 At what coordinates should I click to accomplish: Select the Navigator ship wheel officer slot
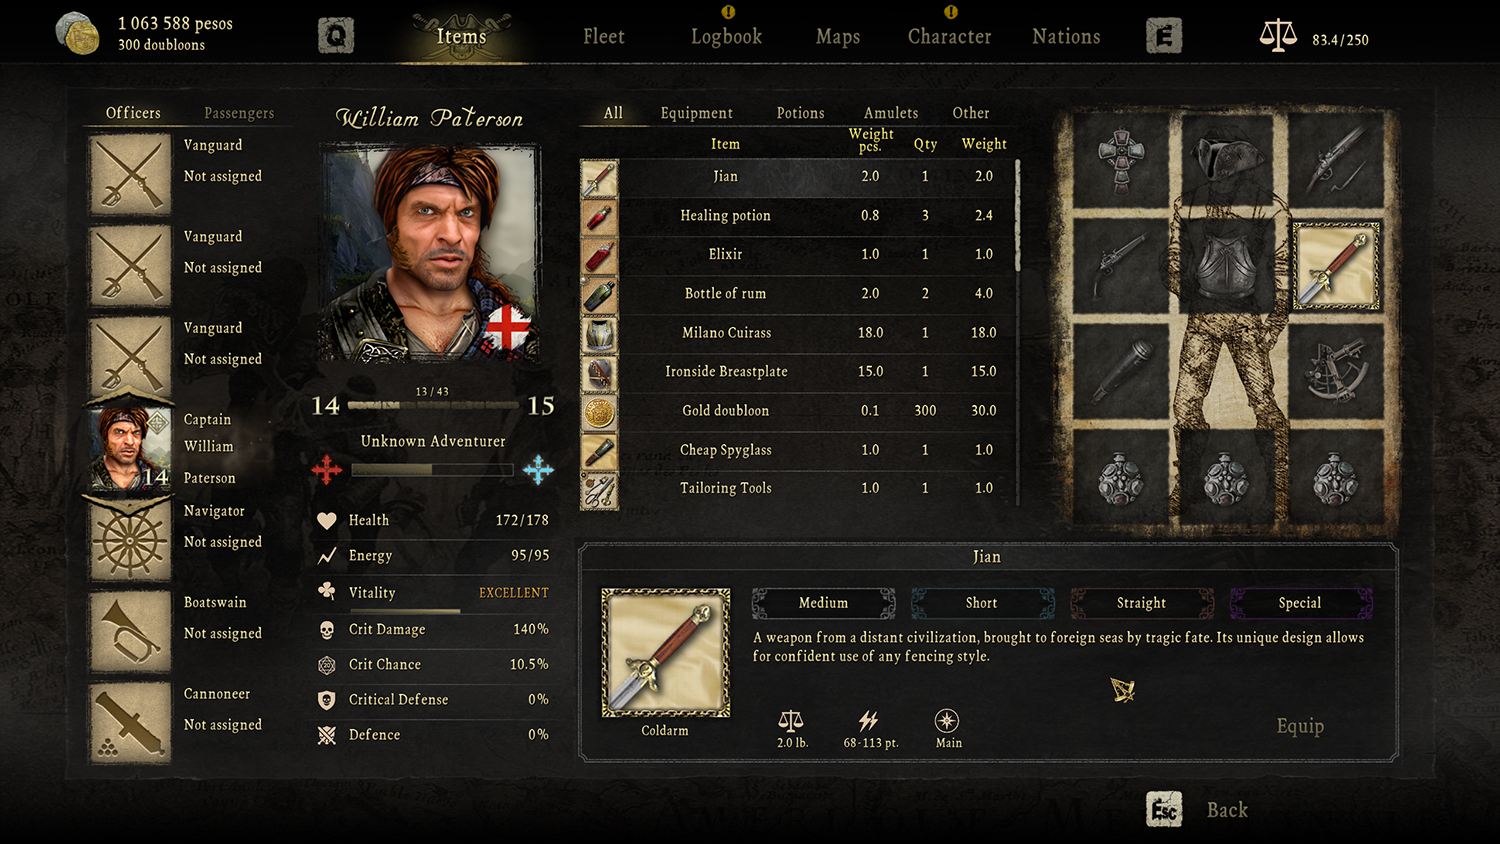(130, 541)
